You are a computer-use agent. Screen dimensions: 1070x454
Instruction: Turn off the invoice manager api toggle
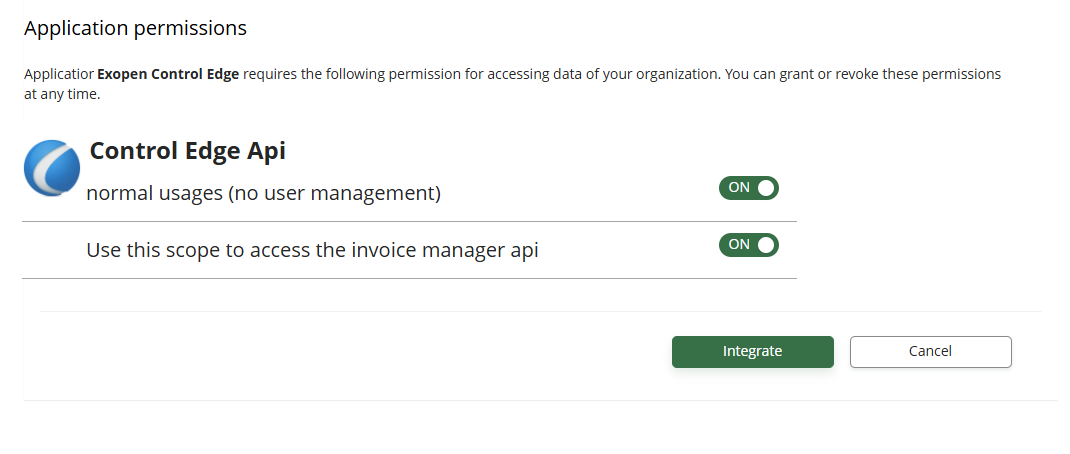[x=748, y=245]
